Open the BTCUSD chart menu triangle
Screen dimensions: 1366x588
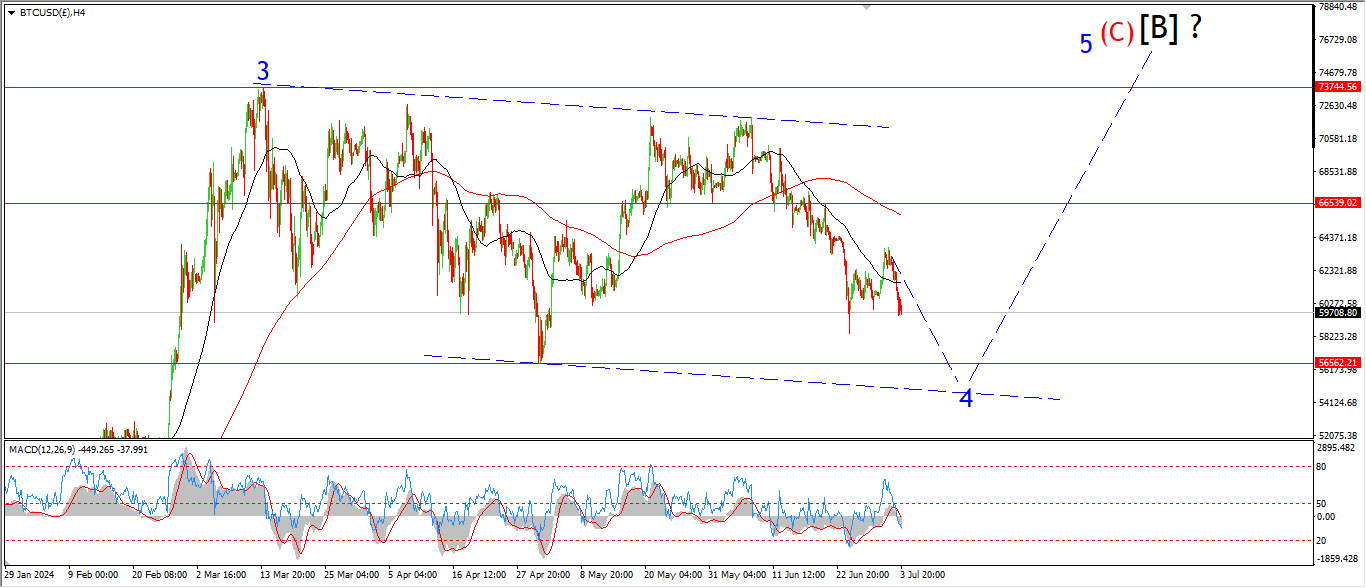(11, 13)
